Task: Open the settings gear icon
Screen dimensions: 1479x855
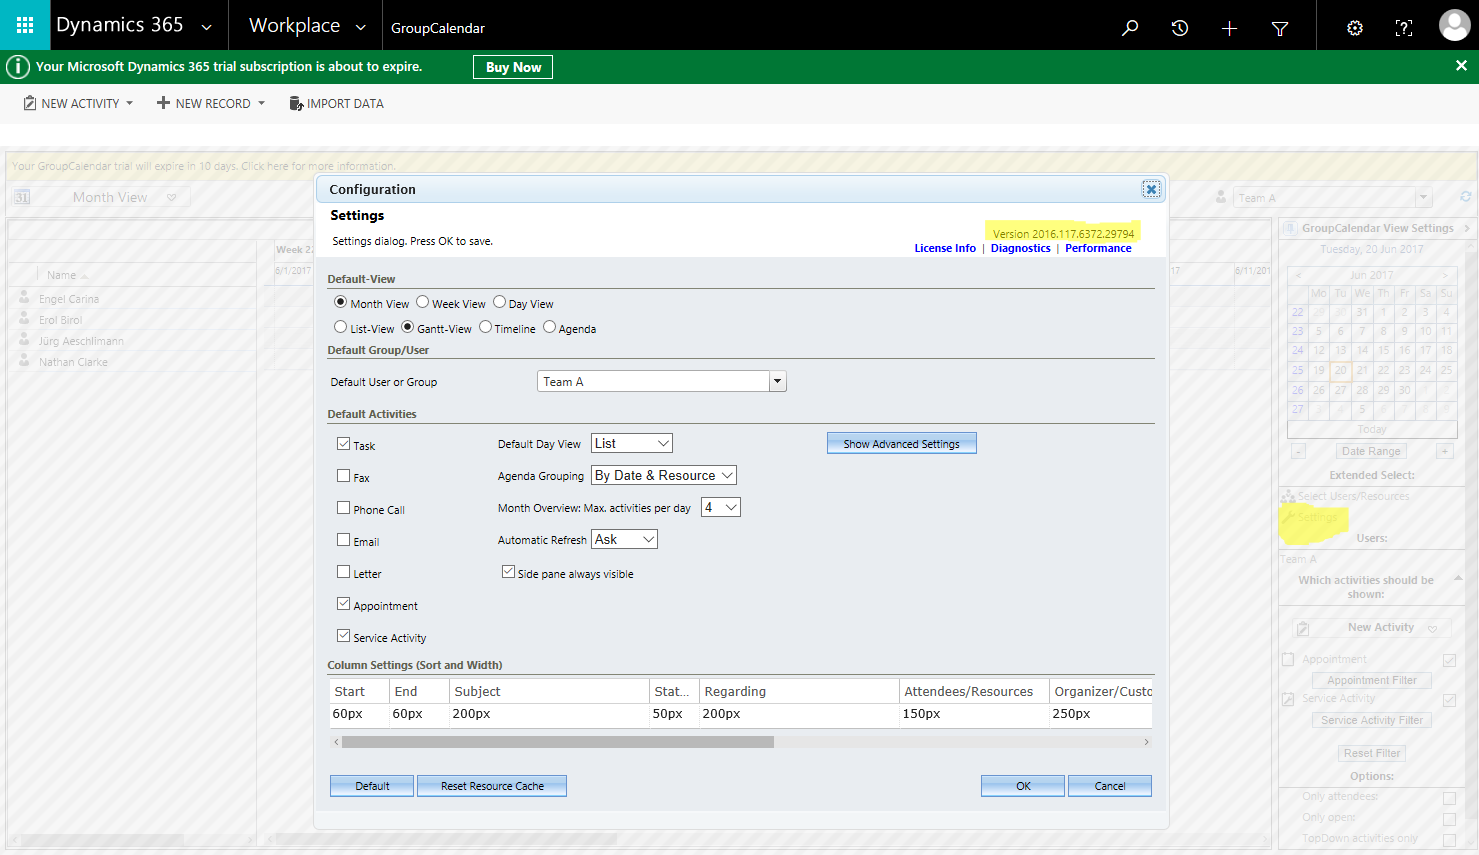Action: pos(1355,28)
